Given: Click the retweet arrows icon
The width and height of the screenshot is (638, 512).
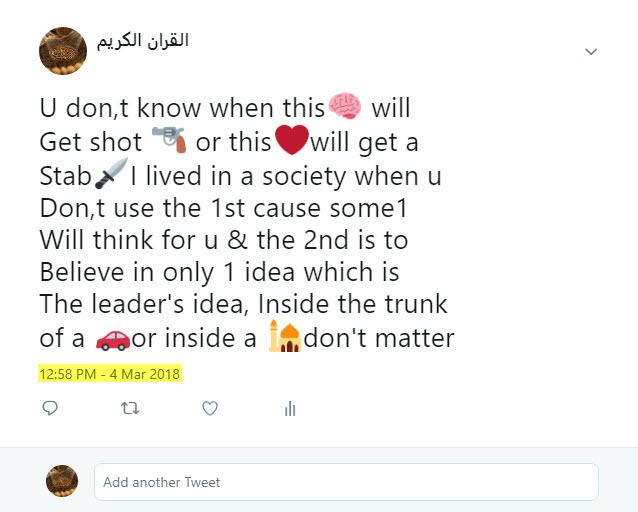Looking at the screenshot, I should (130, 408).
